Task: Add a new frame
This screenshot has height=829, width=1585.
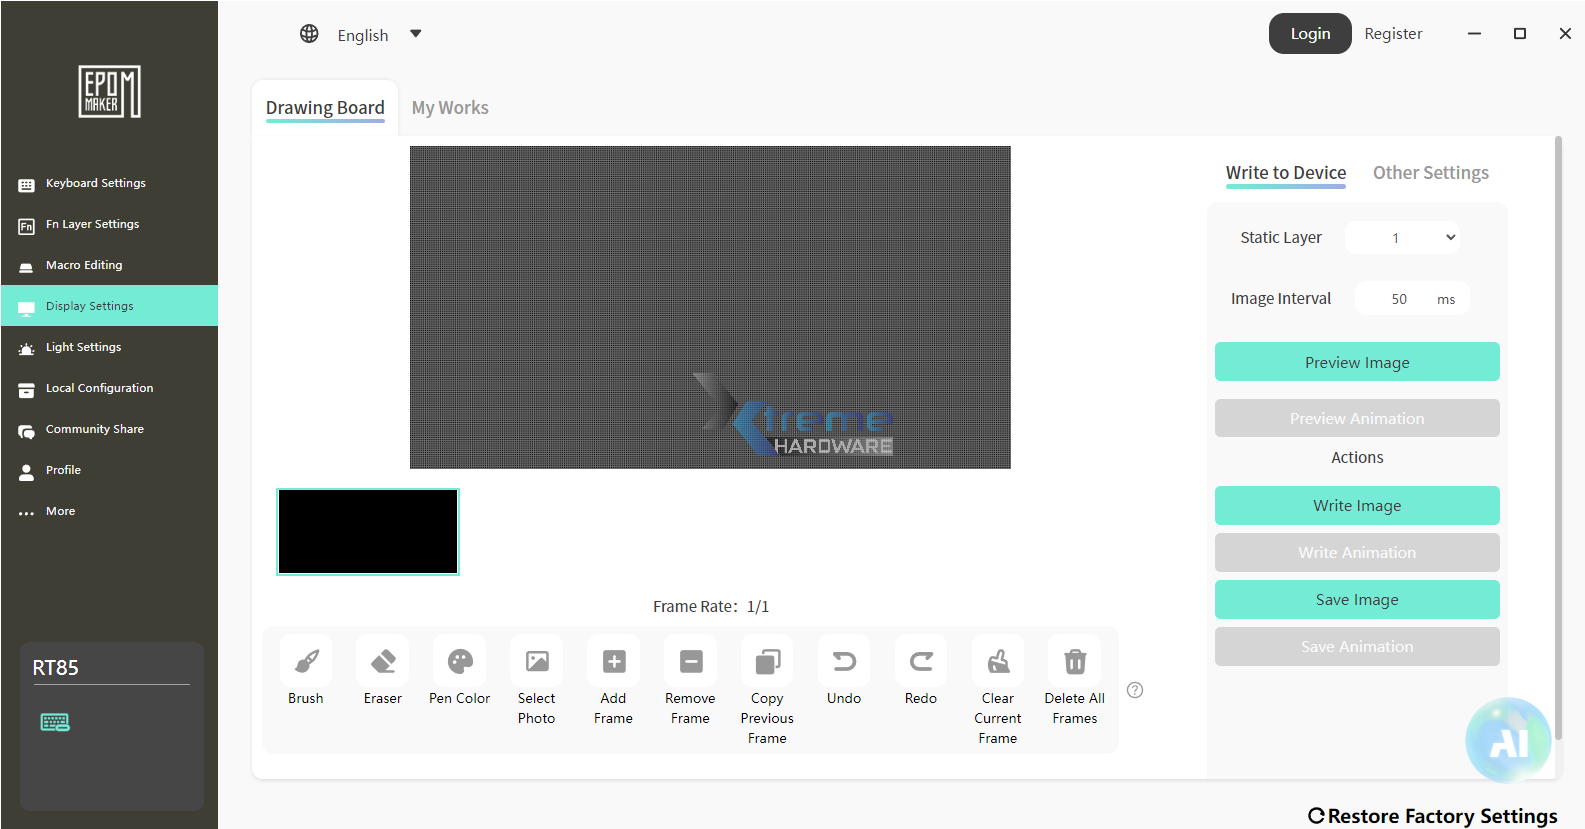Action: (x=614, y=662)
